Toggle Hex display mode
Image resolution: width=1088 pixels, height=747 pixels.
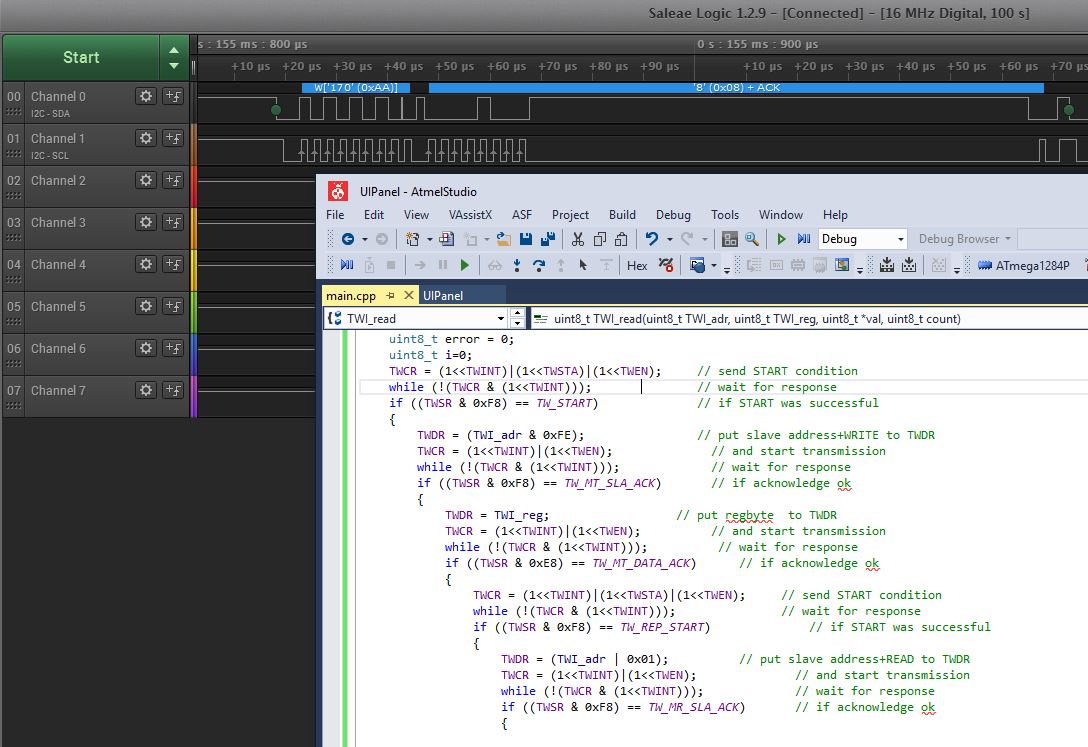[x=637, y=266]
